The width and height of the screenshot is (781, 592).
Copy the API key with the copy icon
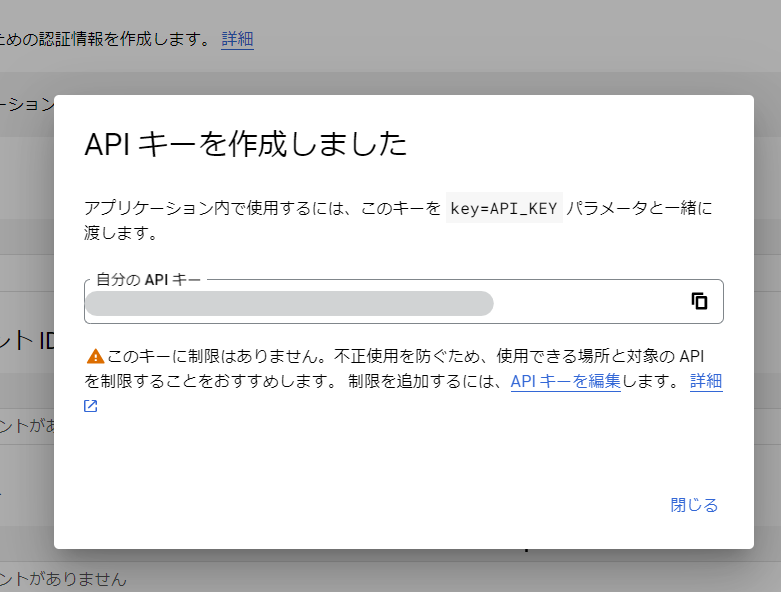click(x=699, y=301)
